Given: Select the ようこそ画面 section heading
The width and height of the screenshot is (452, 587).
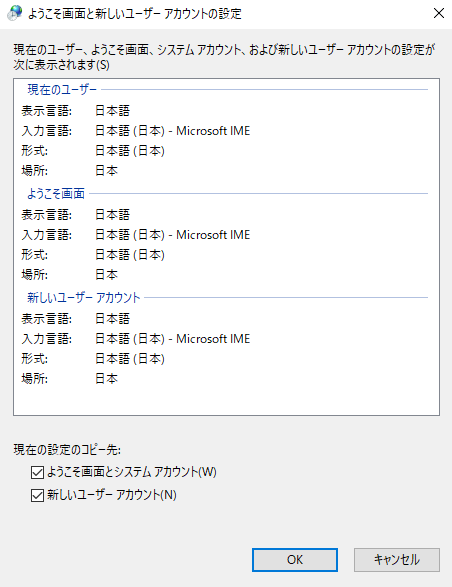Looking at the screenshot, I should point(56,194).
